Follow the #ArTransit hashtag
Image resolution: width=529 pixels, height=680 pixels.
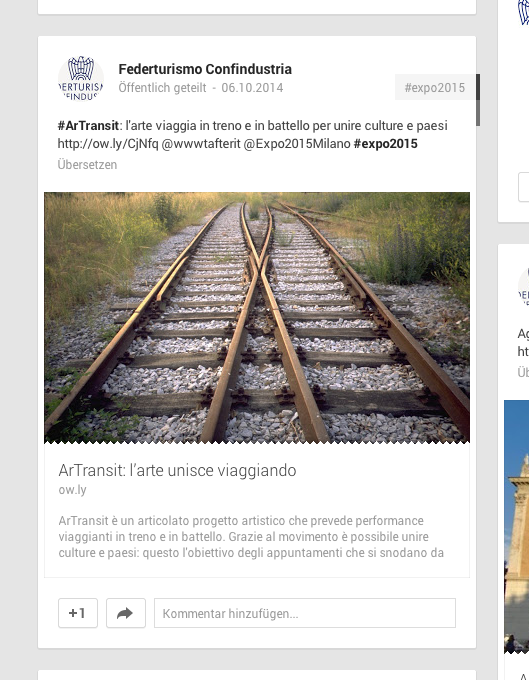coord(88,125)
